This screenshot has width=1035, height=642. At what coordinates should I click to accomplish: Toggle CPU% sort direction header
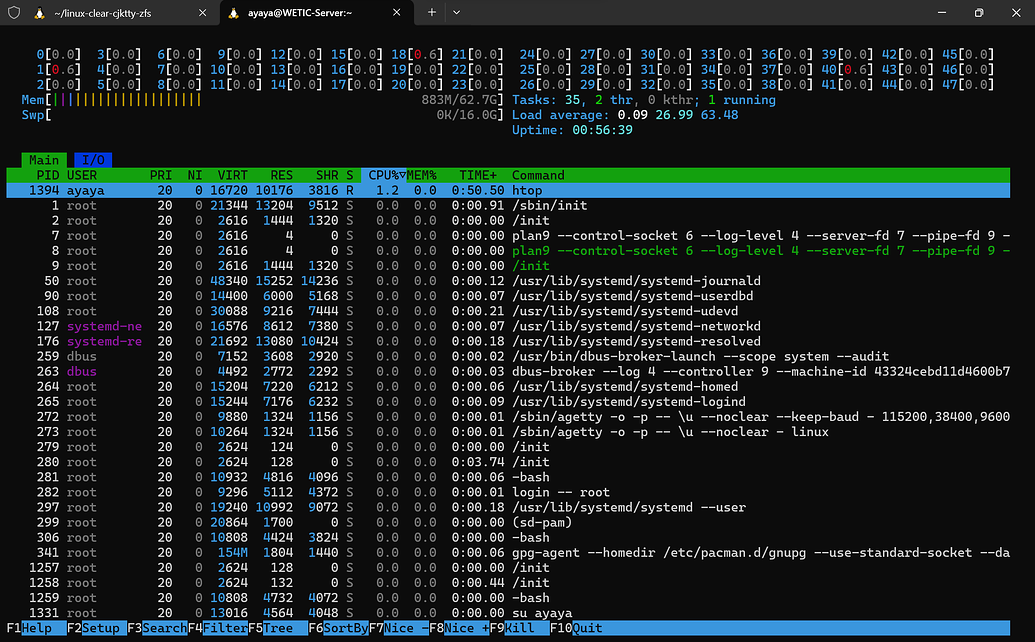coord(386,176)
